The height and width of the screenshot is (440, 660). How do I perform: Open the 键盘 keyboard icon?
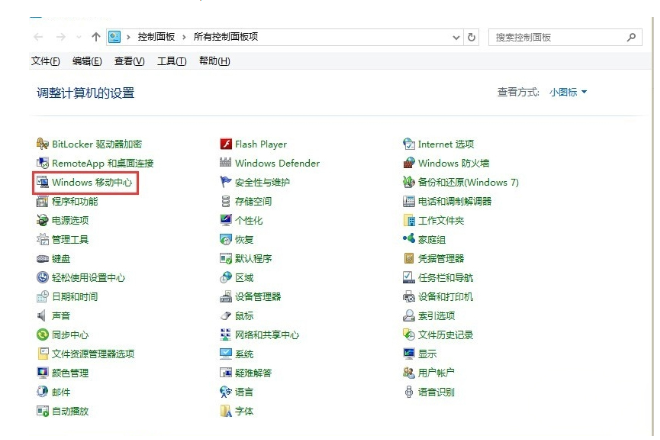click(x=43, y=259)
